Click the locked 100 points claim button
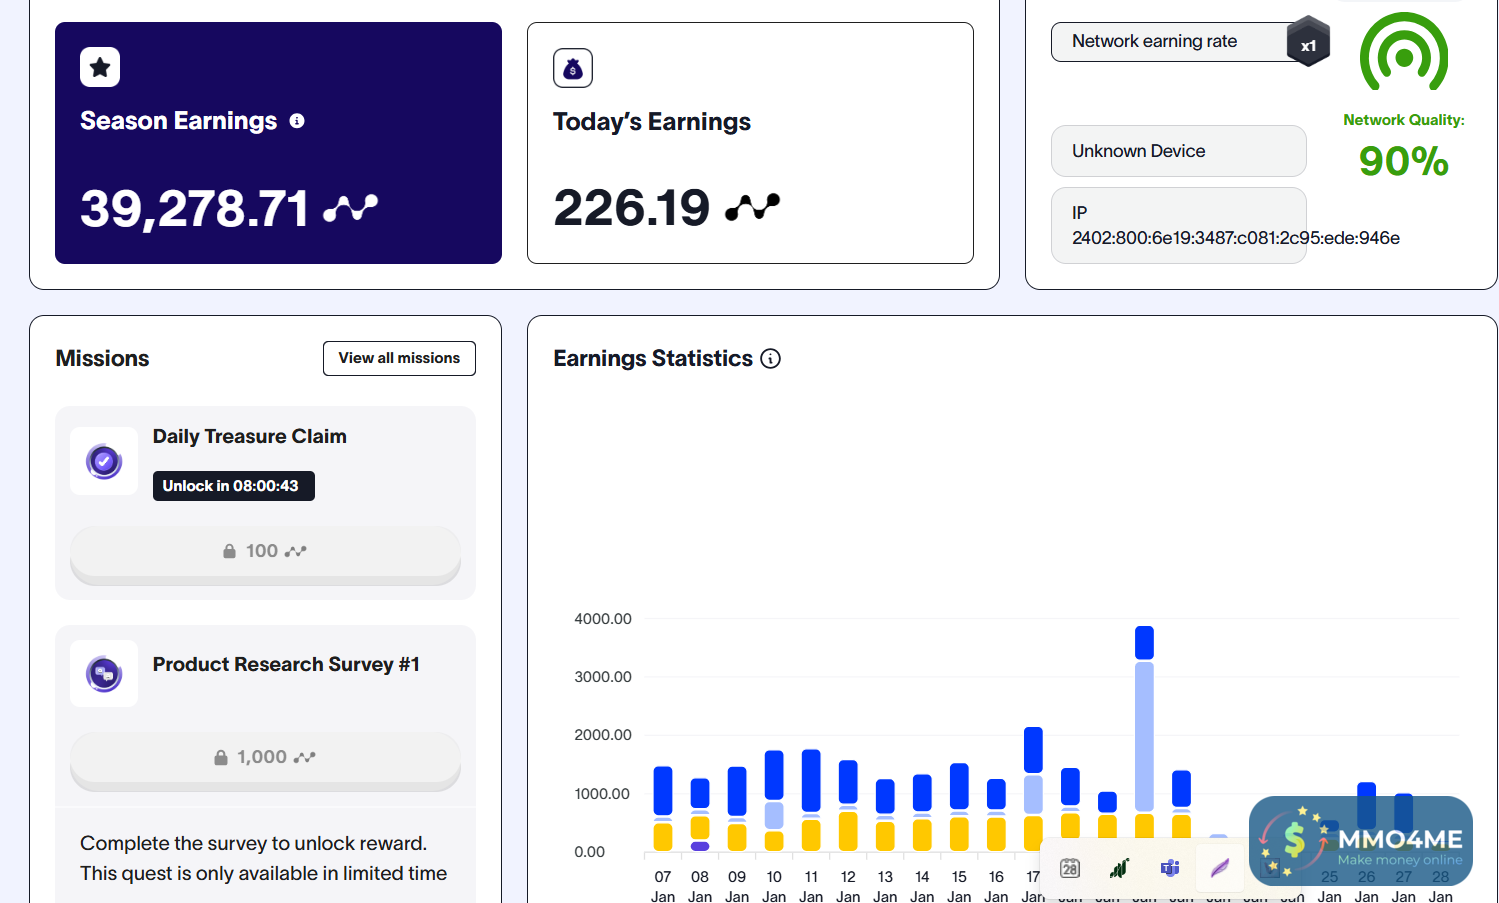 [x=265, y=552]
